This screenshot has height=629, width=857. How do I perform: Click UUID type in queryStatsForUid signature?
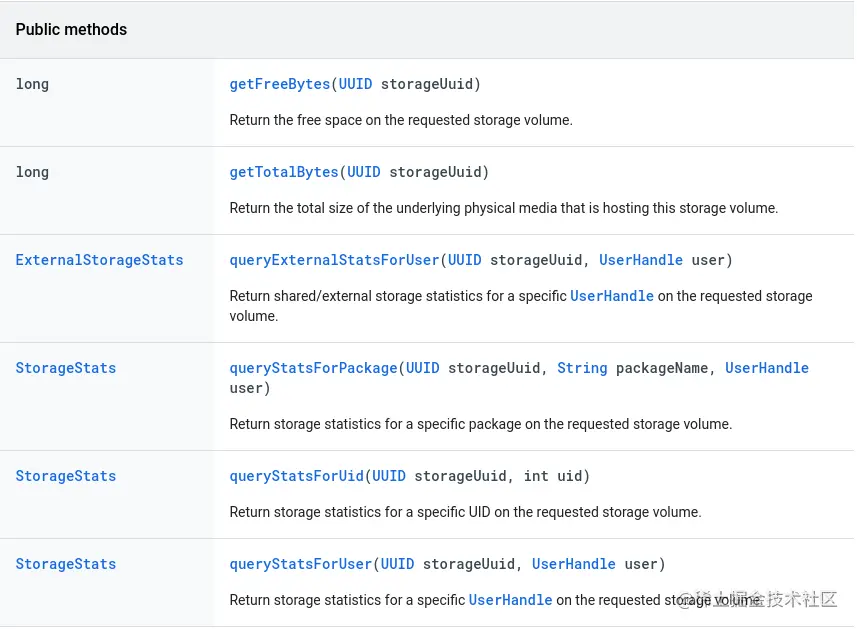389,476
